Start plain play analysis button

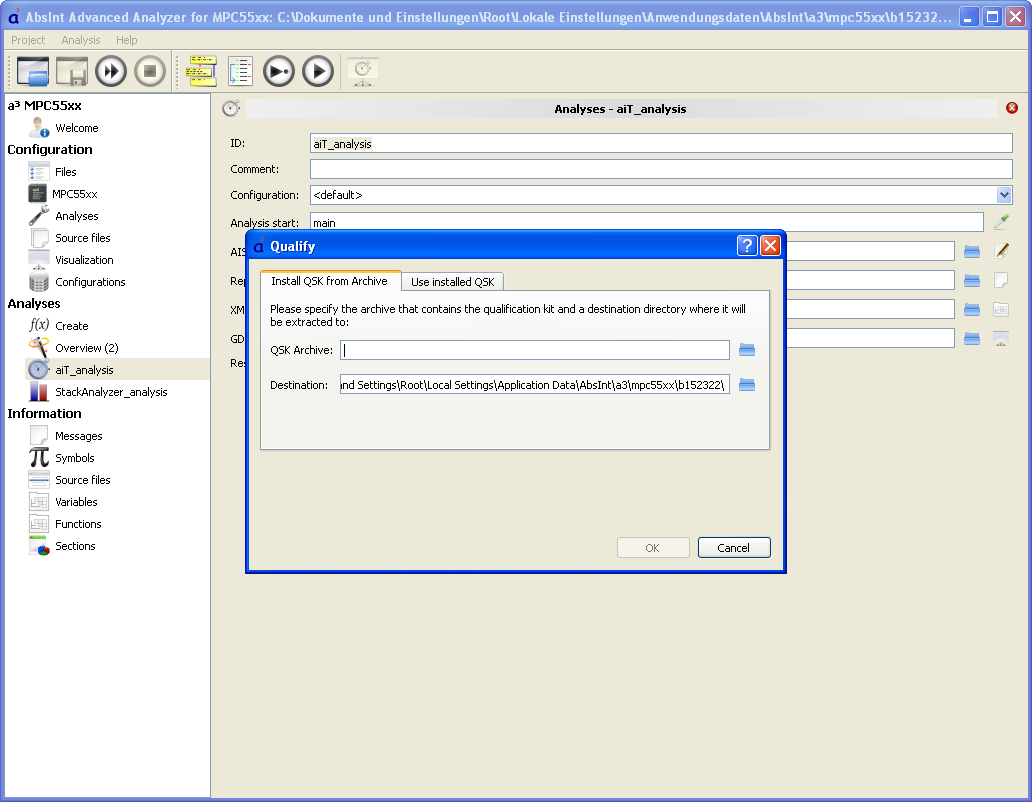[318, 71]
